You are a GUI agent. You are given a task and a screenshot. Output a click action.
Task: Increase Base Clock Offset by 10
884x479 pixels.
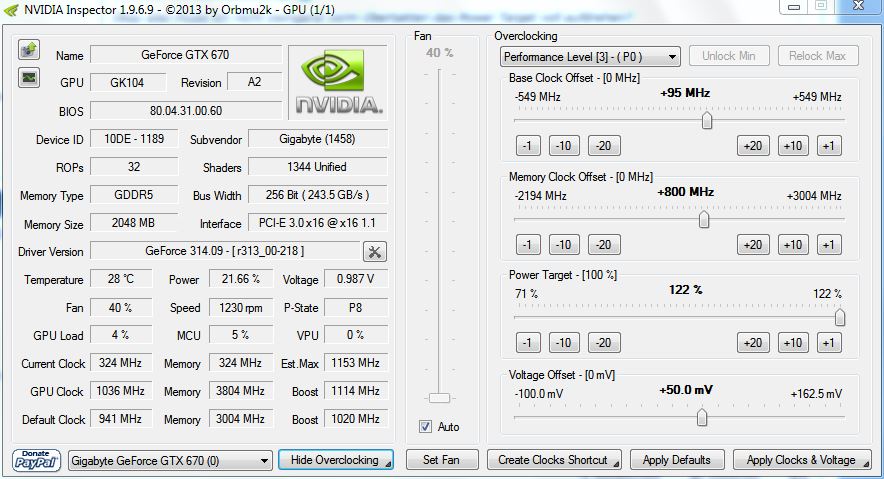pos(793,146)
